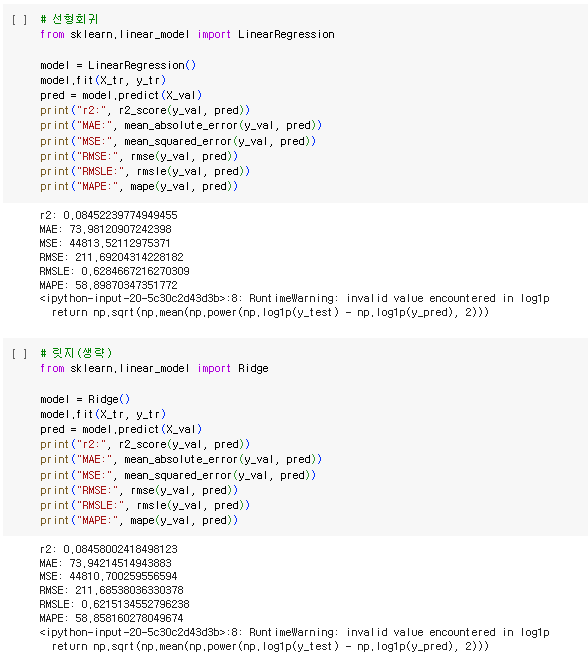
Task: Click the mean_squared_error print line in Ridge cell
Action: (x=178, y=475)
